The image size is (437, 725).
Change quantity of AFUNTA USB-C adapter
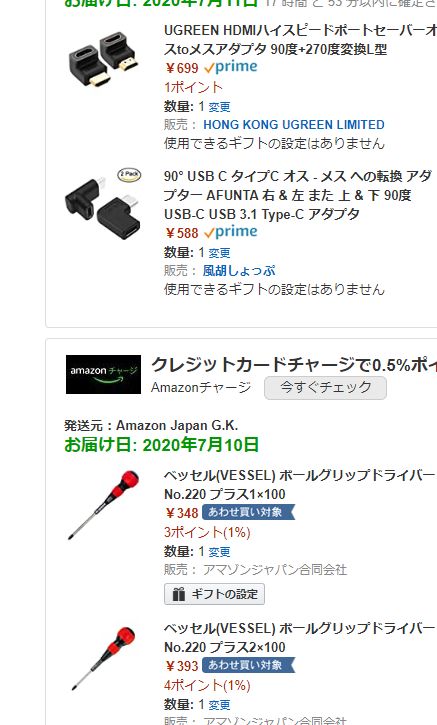219,253
